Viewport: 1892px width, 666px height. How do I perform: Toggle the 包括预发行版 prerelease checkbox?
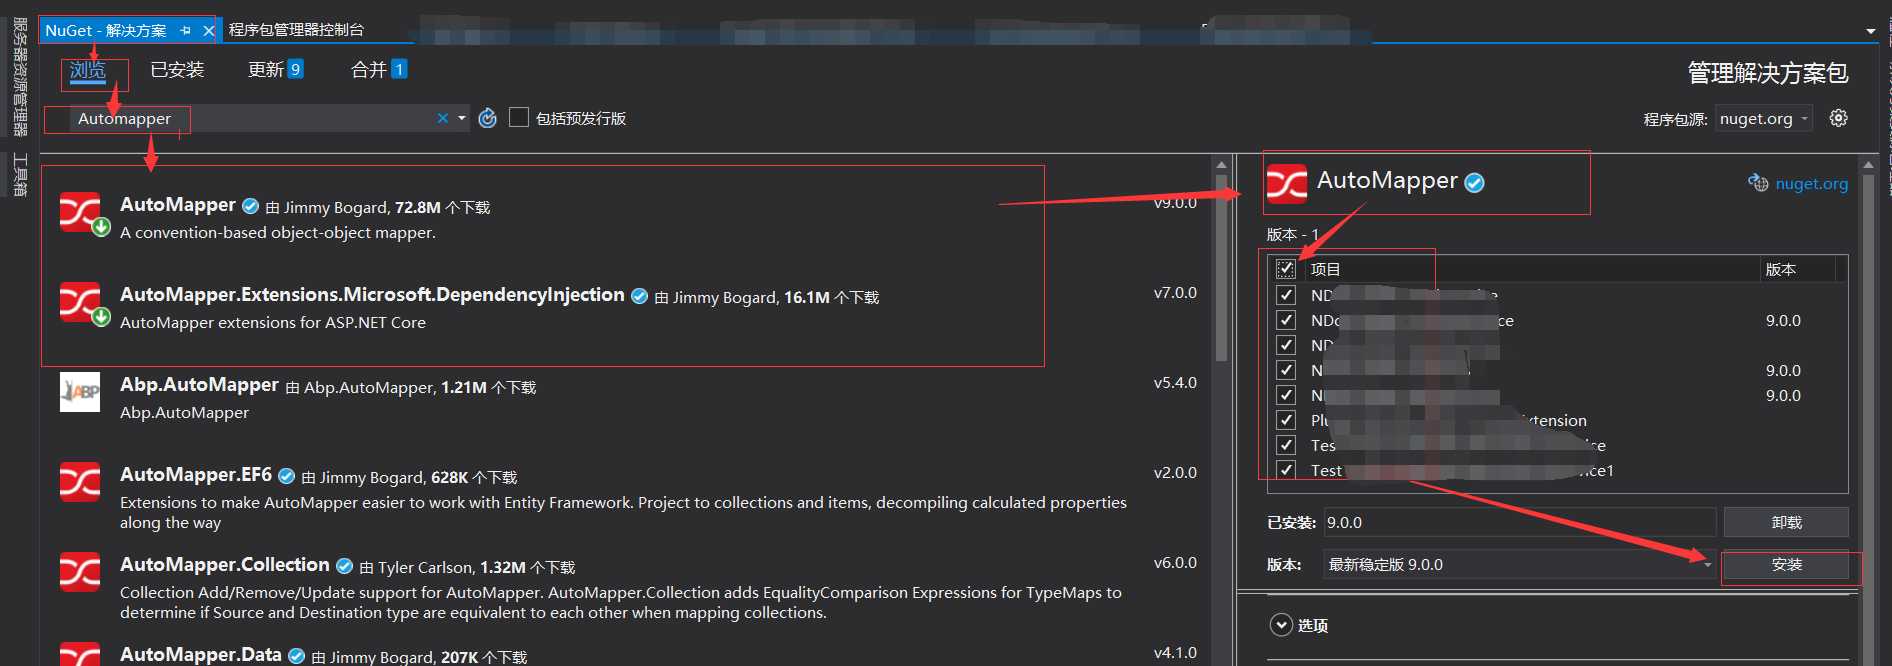(519, 118)
